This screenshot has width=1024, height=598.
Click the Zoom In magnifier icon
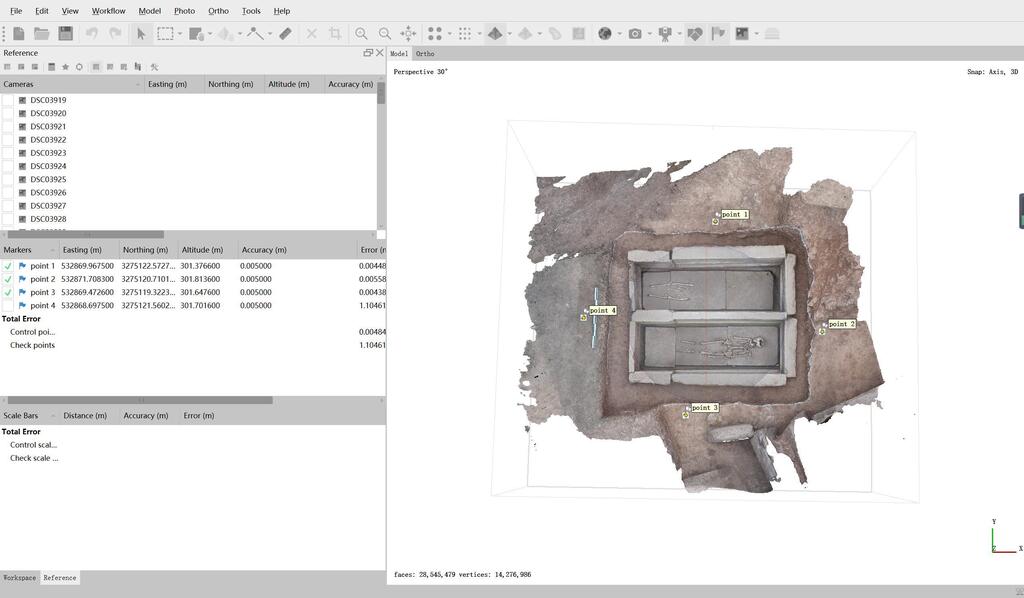click(x=361, y=33)
